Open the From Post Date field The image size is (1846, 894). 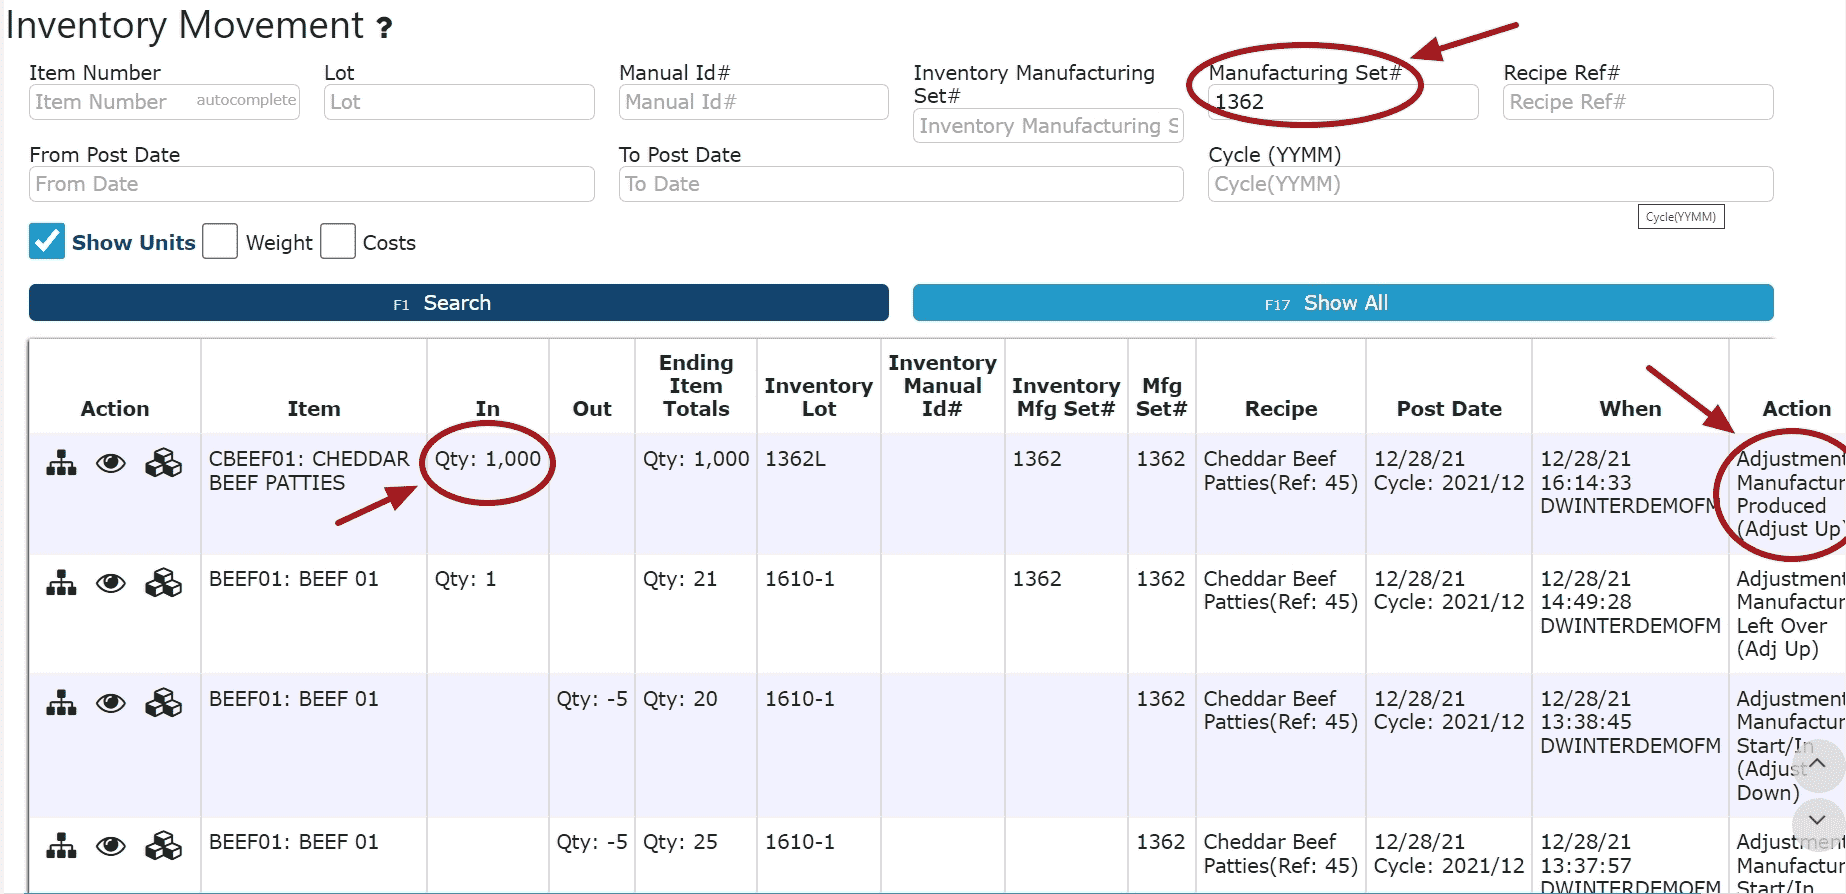click(x=312, y=184)
